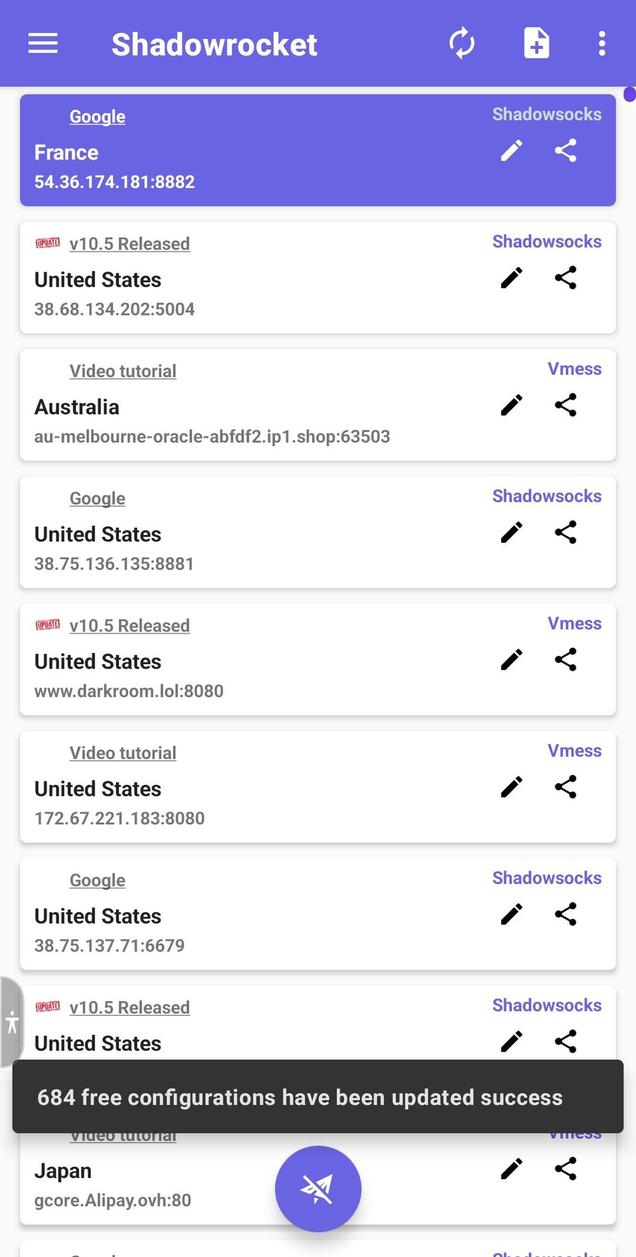This screenshot has height=1257, width=636.
Task: Share the France server configuration
Action: [565, 150]
